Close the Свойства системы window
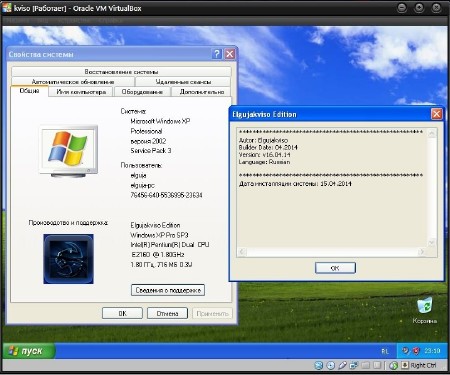Screen dimensions: 450x375 pyautogui.click(x=230, y=54)
